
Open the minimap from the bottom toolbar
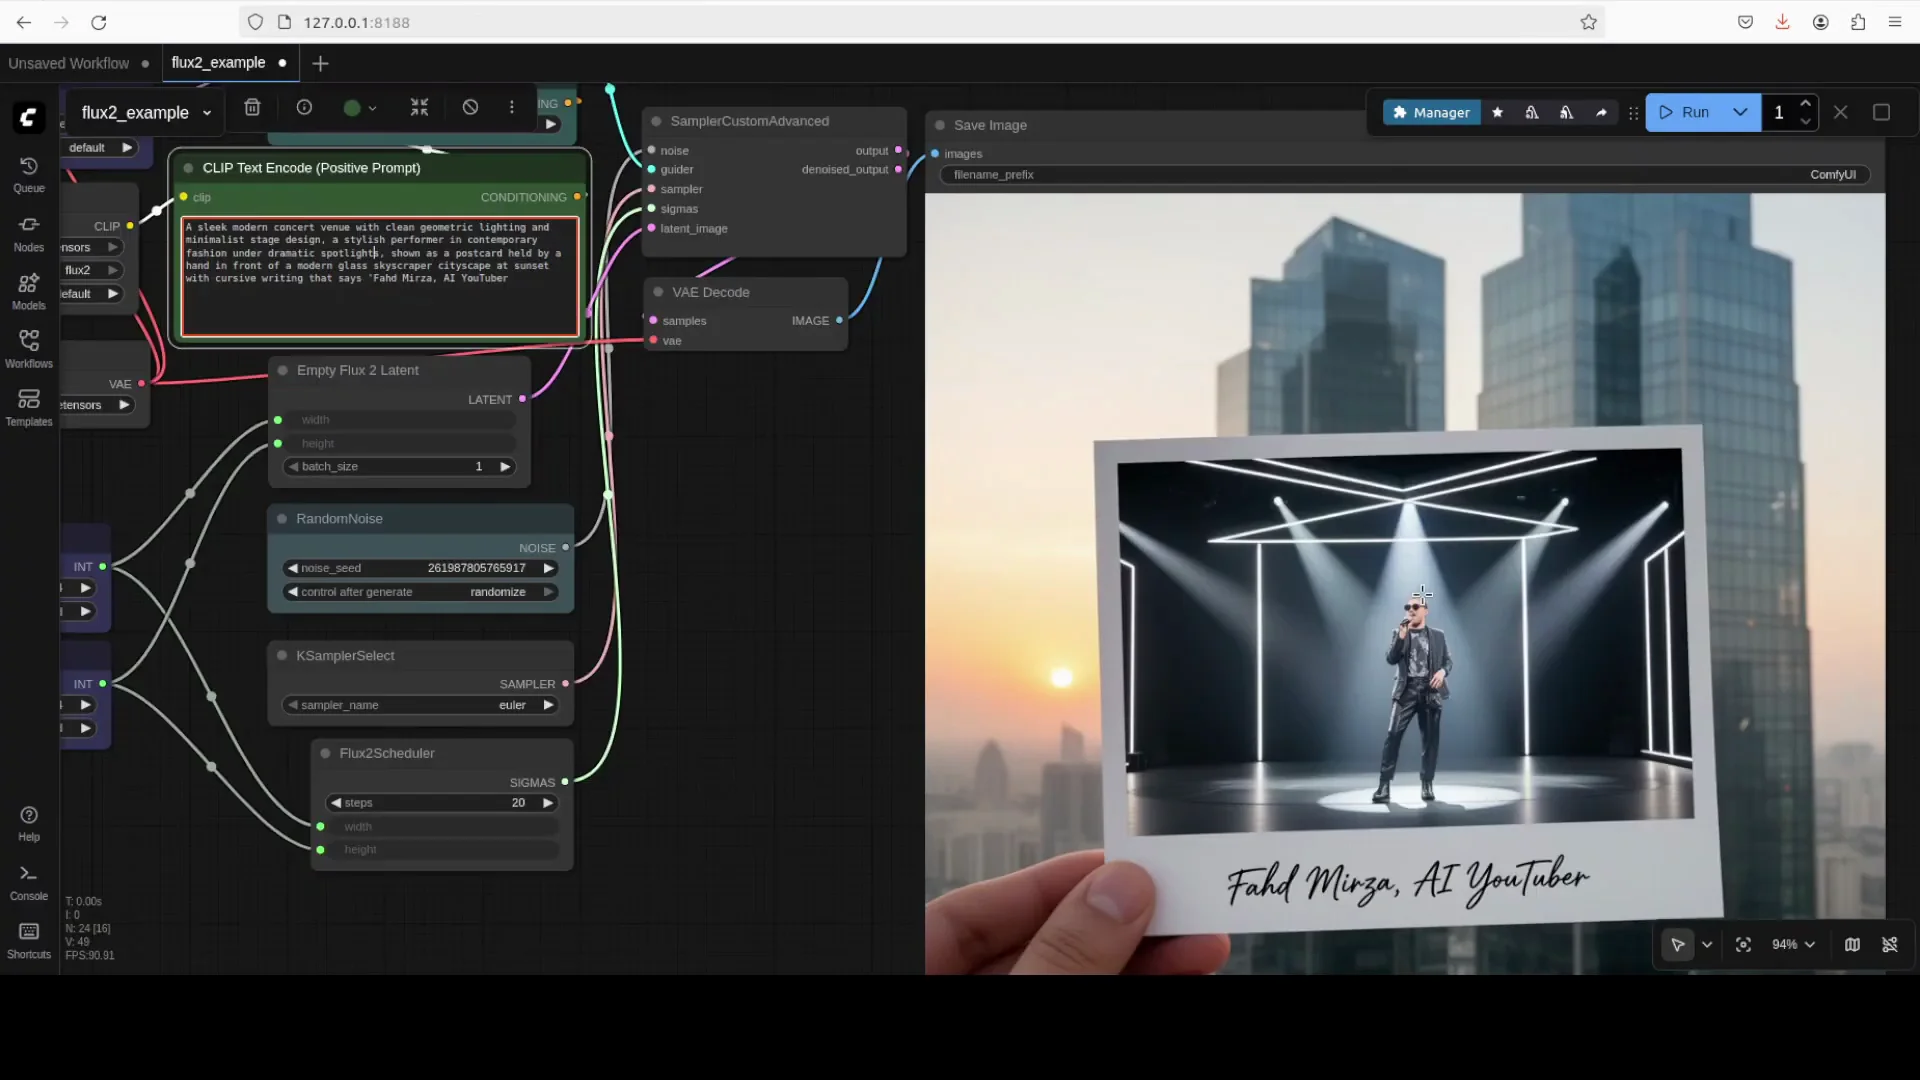[x=1851, y=944]
